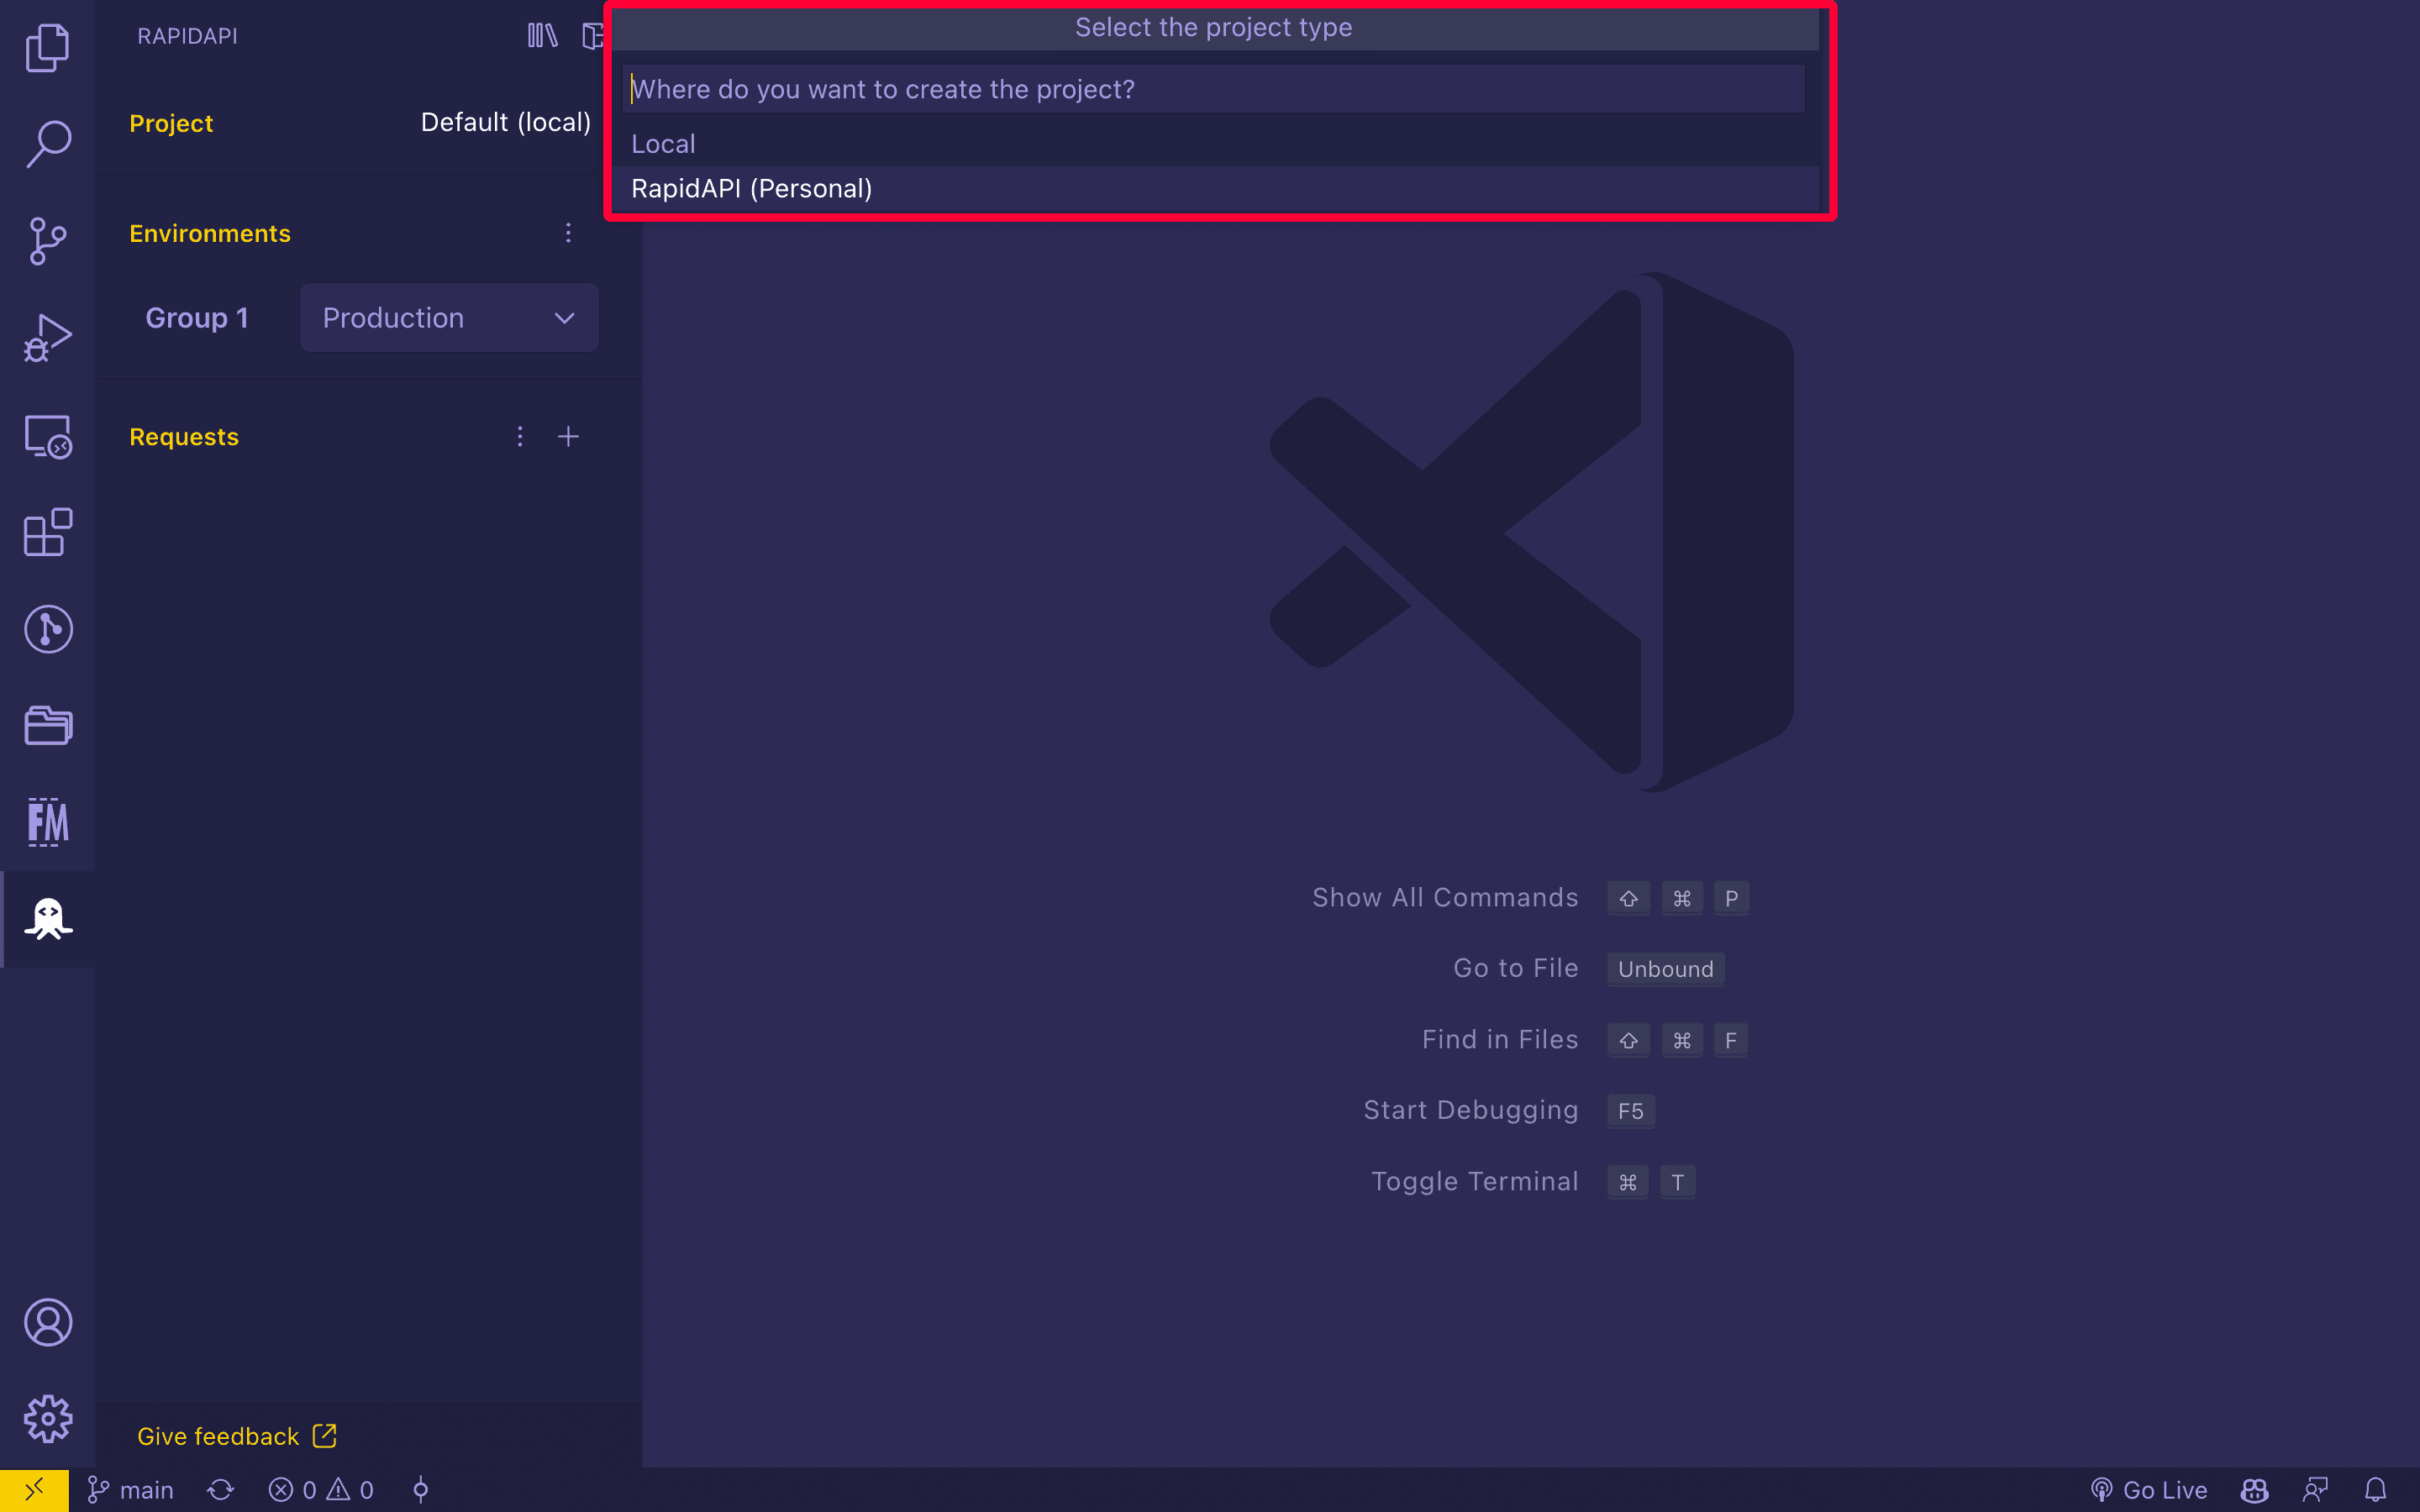The image size is (2420, 1512).
Task: Toggle the Settings gear icon
Action: click(x=47, y=1418)
